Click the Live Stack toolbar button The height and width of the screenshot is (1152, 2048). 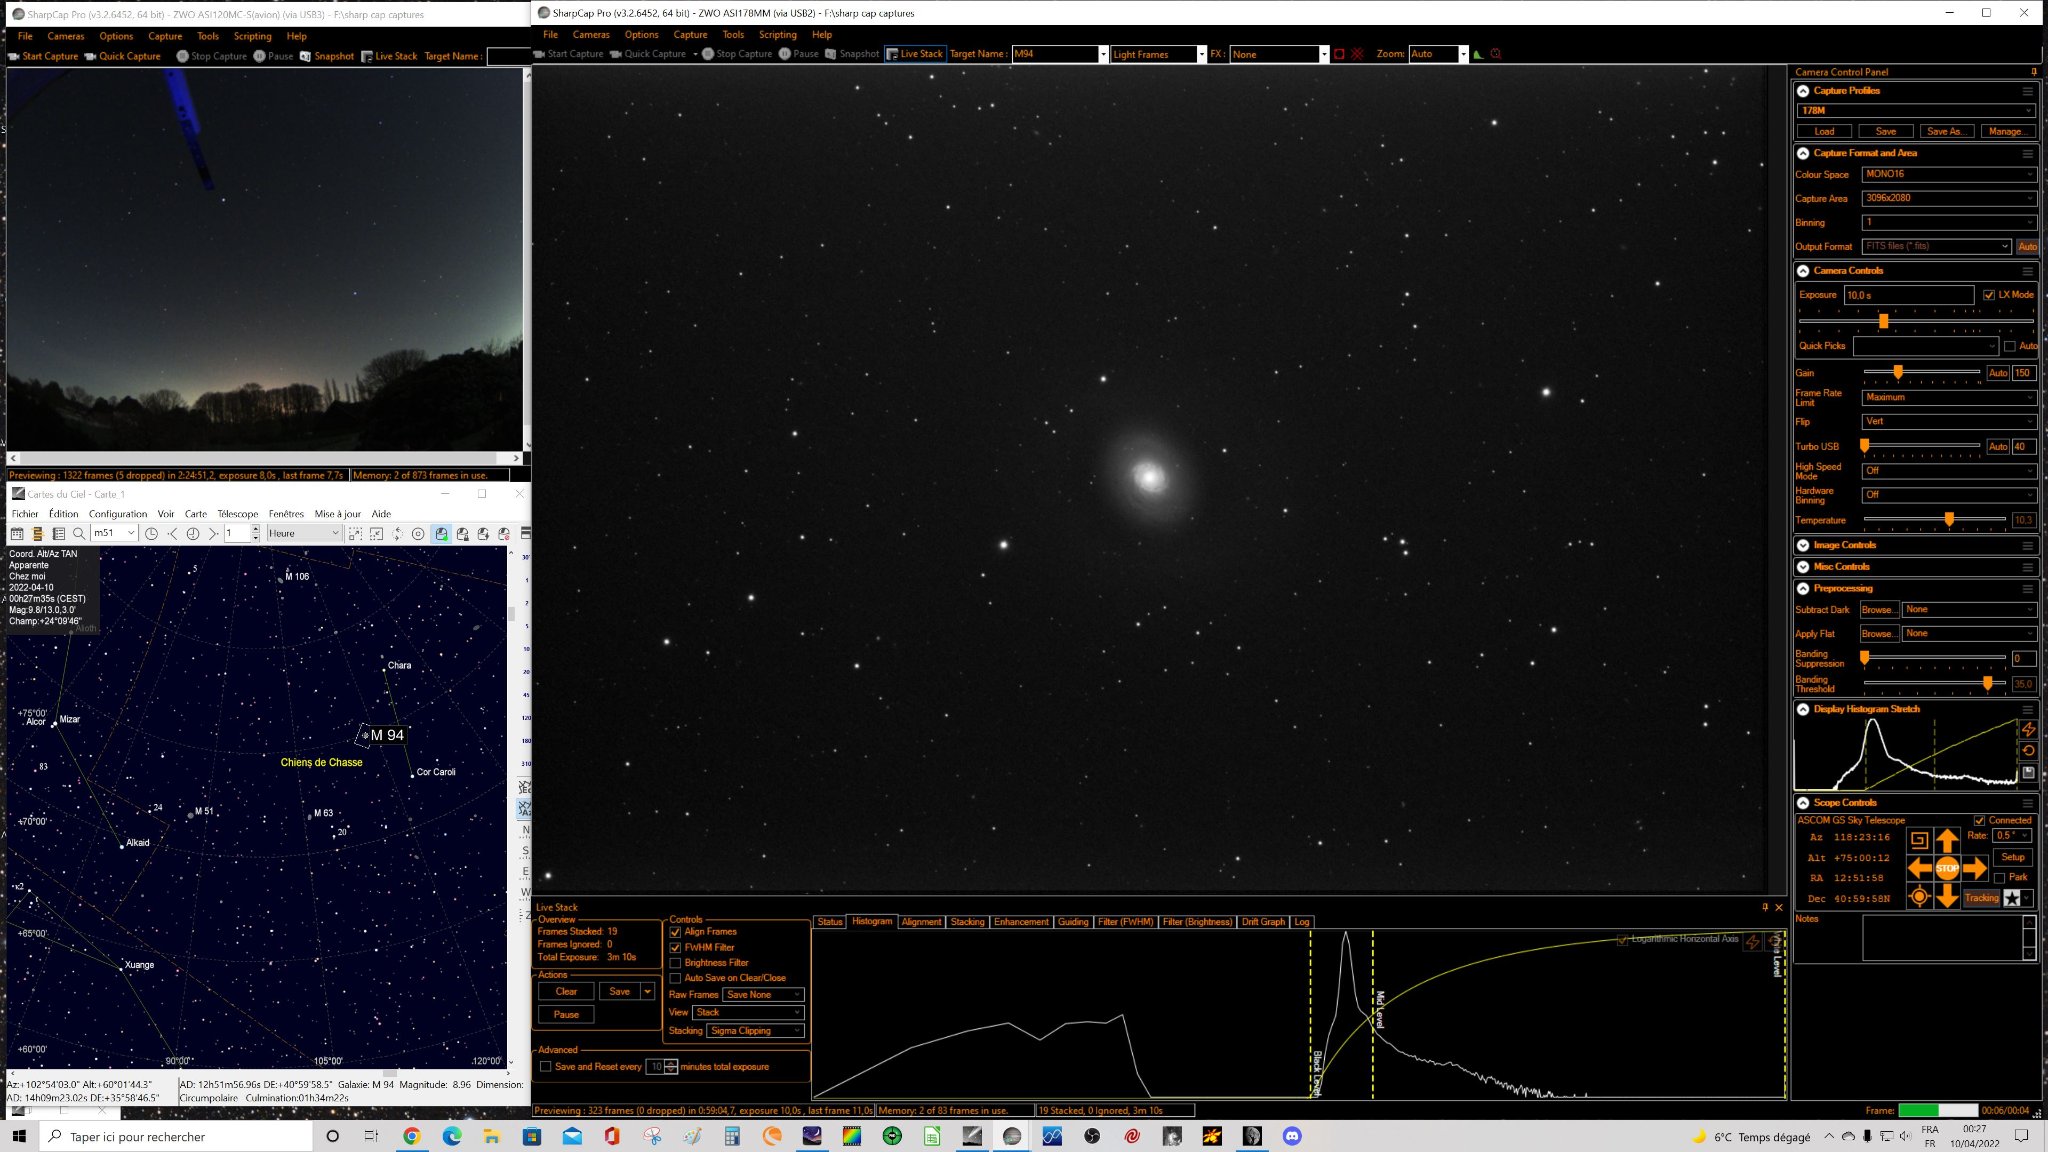point(915,54)
